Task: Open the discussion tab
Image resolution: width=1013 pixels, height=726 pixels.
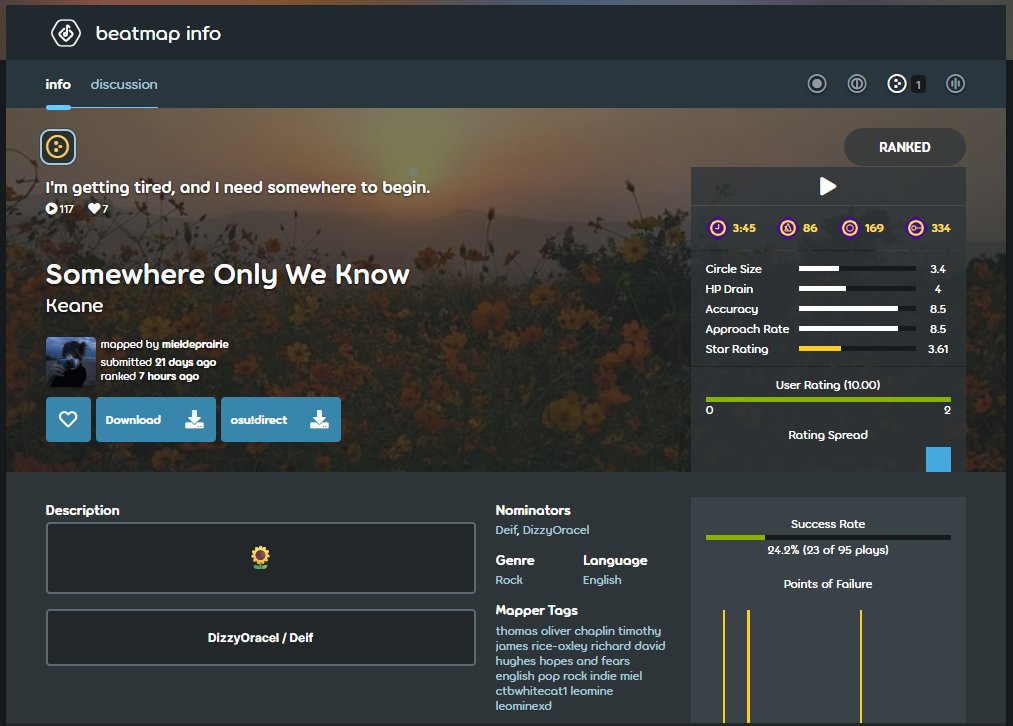Action: 124,84
